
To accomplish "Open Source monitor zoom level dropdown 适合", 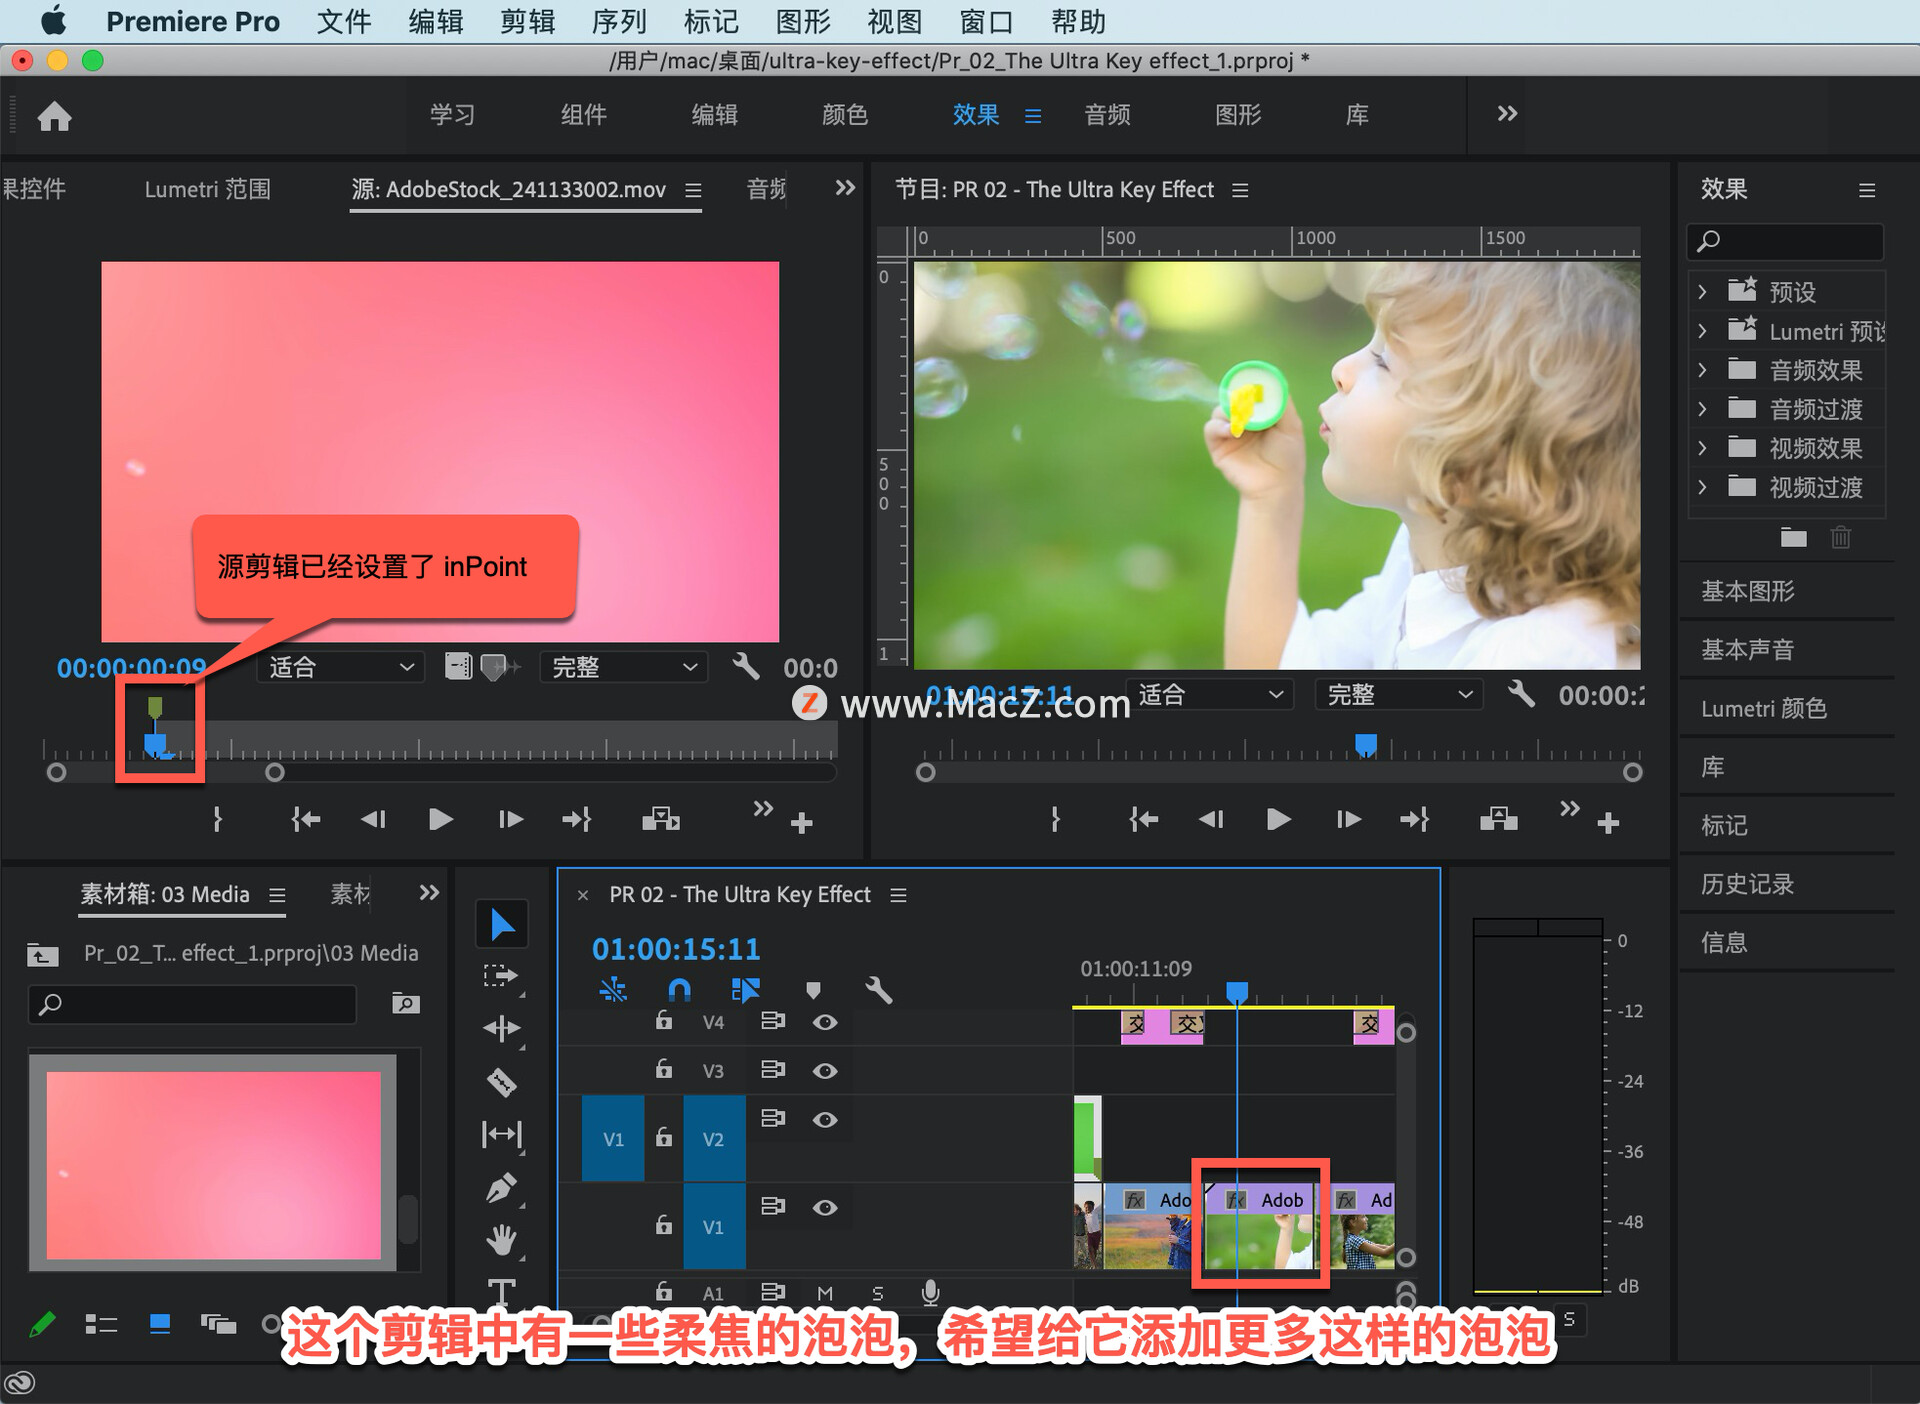I will click(x=340, y=667).
